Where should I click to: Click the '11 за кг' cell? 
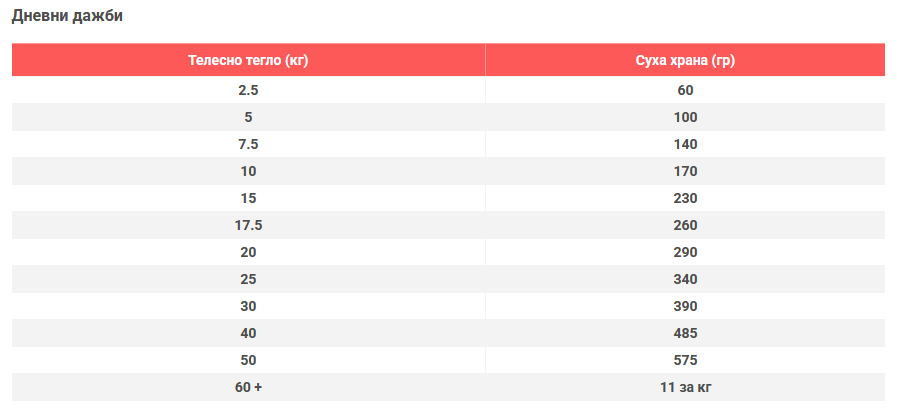(x=685, y=387)
